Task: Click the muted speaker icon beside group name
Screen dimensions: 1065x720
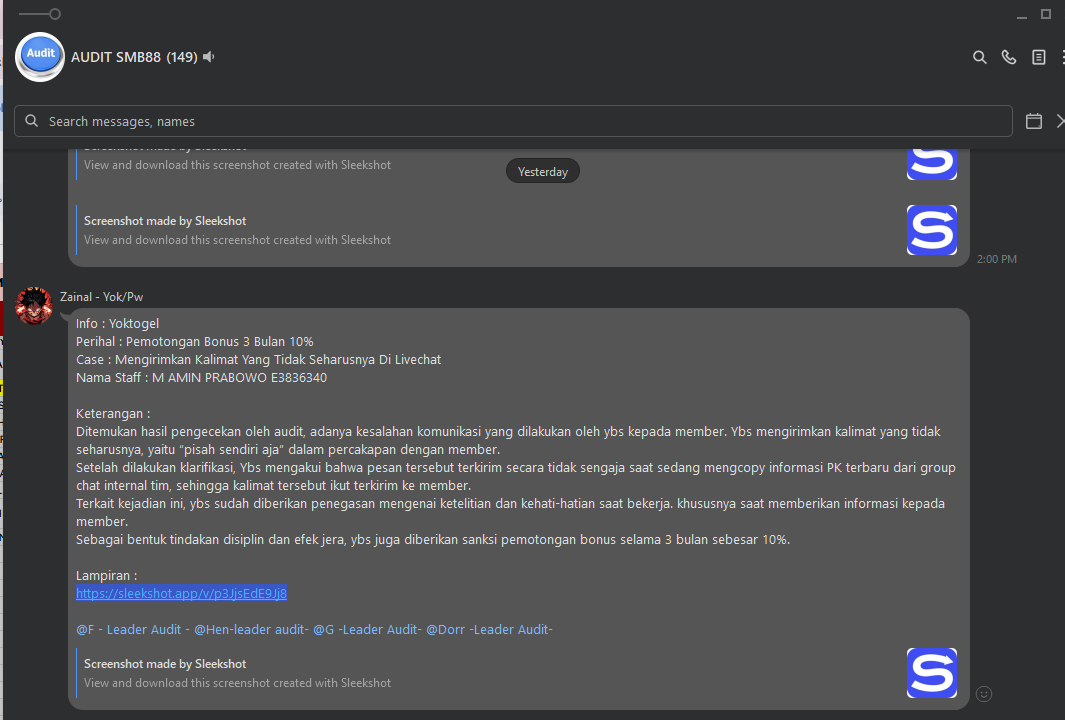Action: point(209,57)
